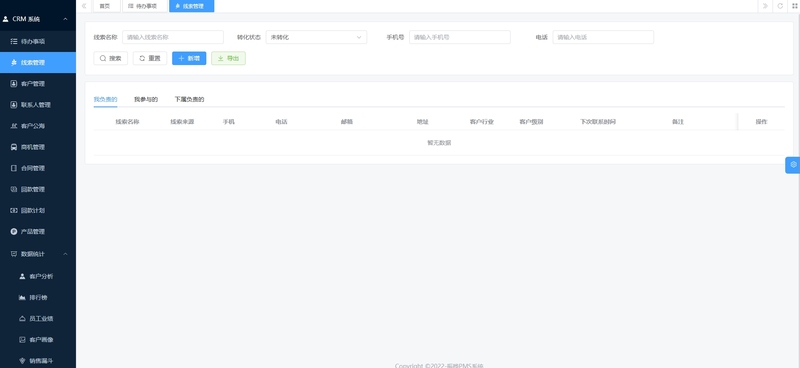This screenshot has height=368, width=800.
Task: Open 待办事项 in the sidebar
Action: (38, 41)
